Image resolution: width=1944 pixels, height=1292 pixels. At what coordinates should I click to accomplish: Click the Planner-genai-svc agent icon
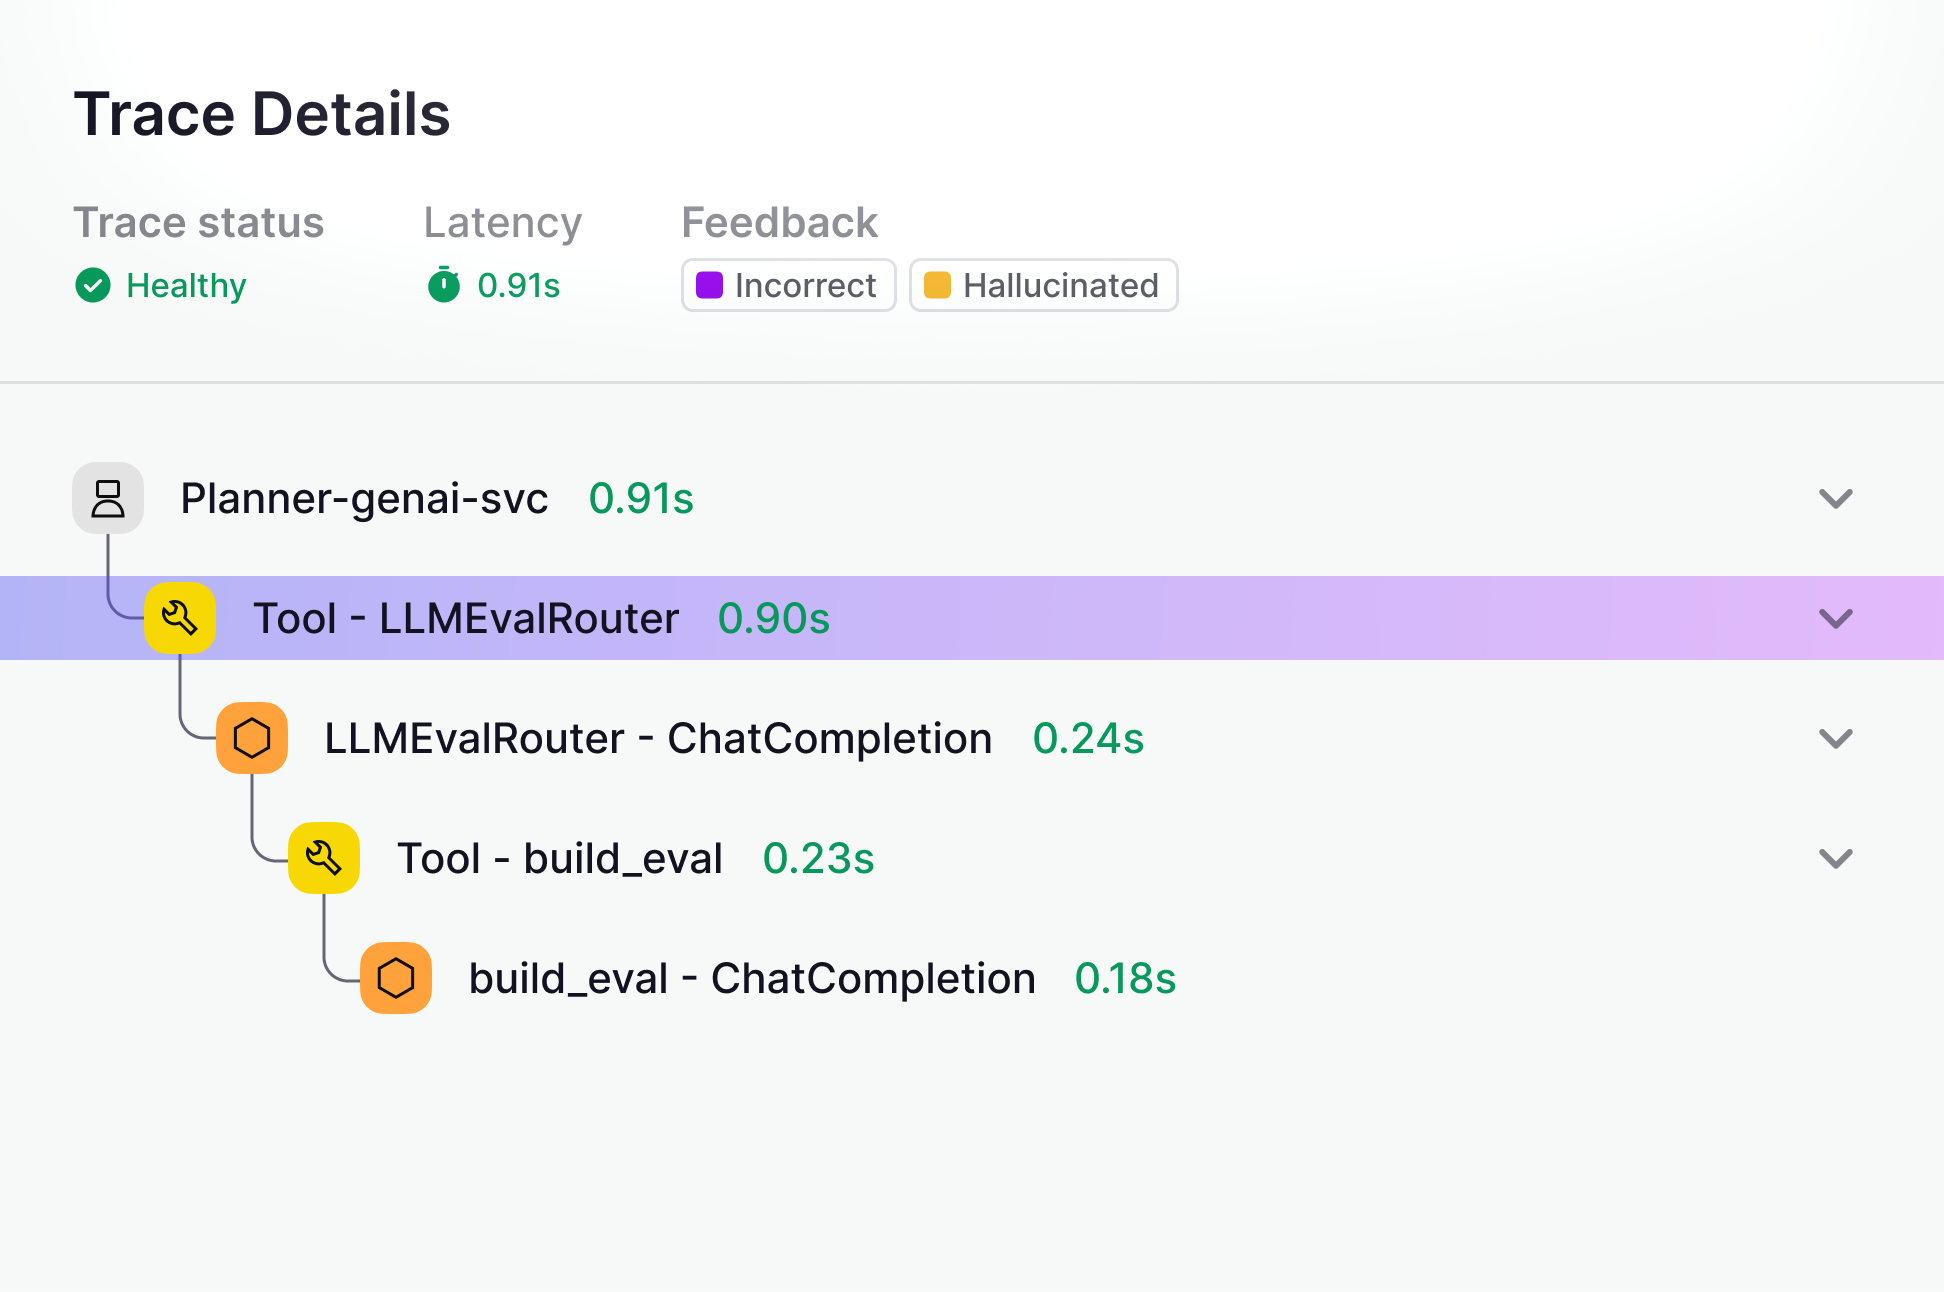click(x=108, y=498)
